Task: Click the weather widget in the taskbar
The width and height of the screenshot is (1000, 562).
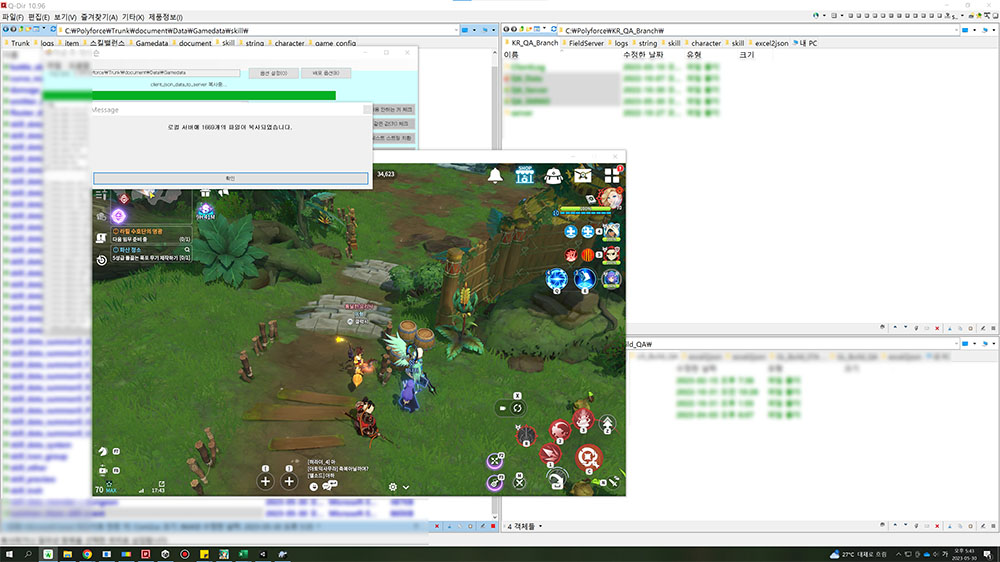Action: pos(858,554)
